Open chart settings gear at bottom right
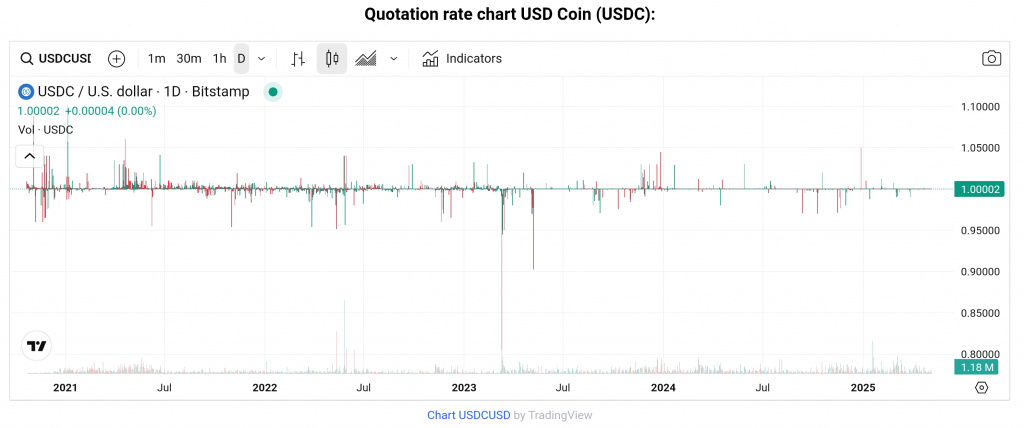1024x428 pixels. click(x=982, y=387)
